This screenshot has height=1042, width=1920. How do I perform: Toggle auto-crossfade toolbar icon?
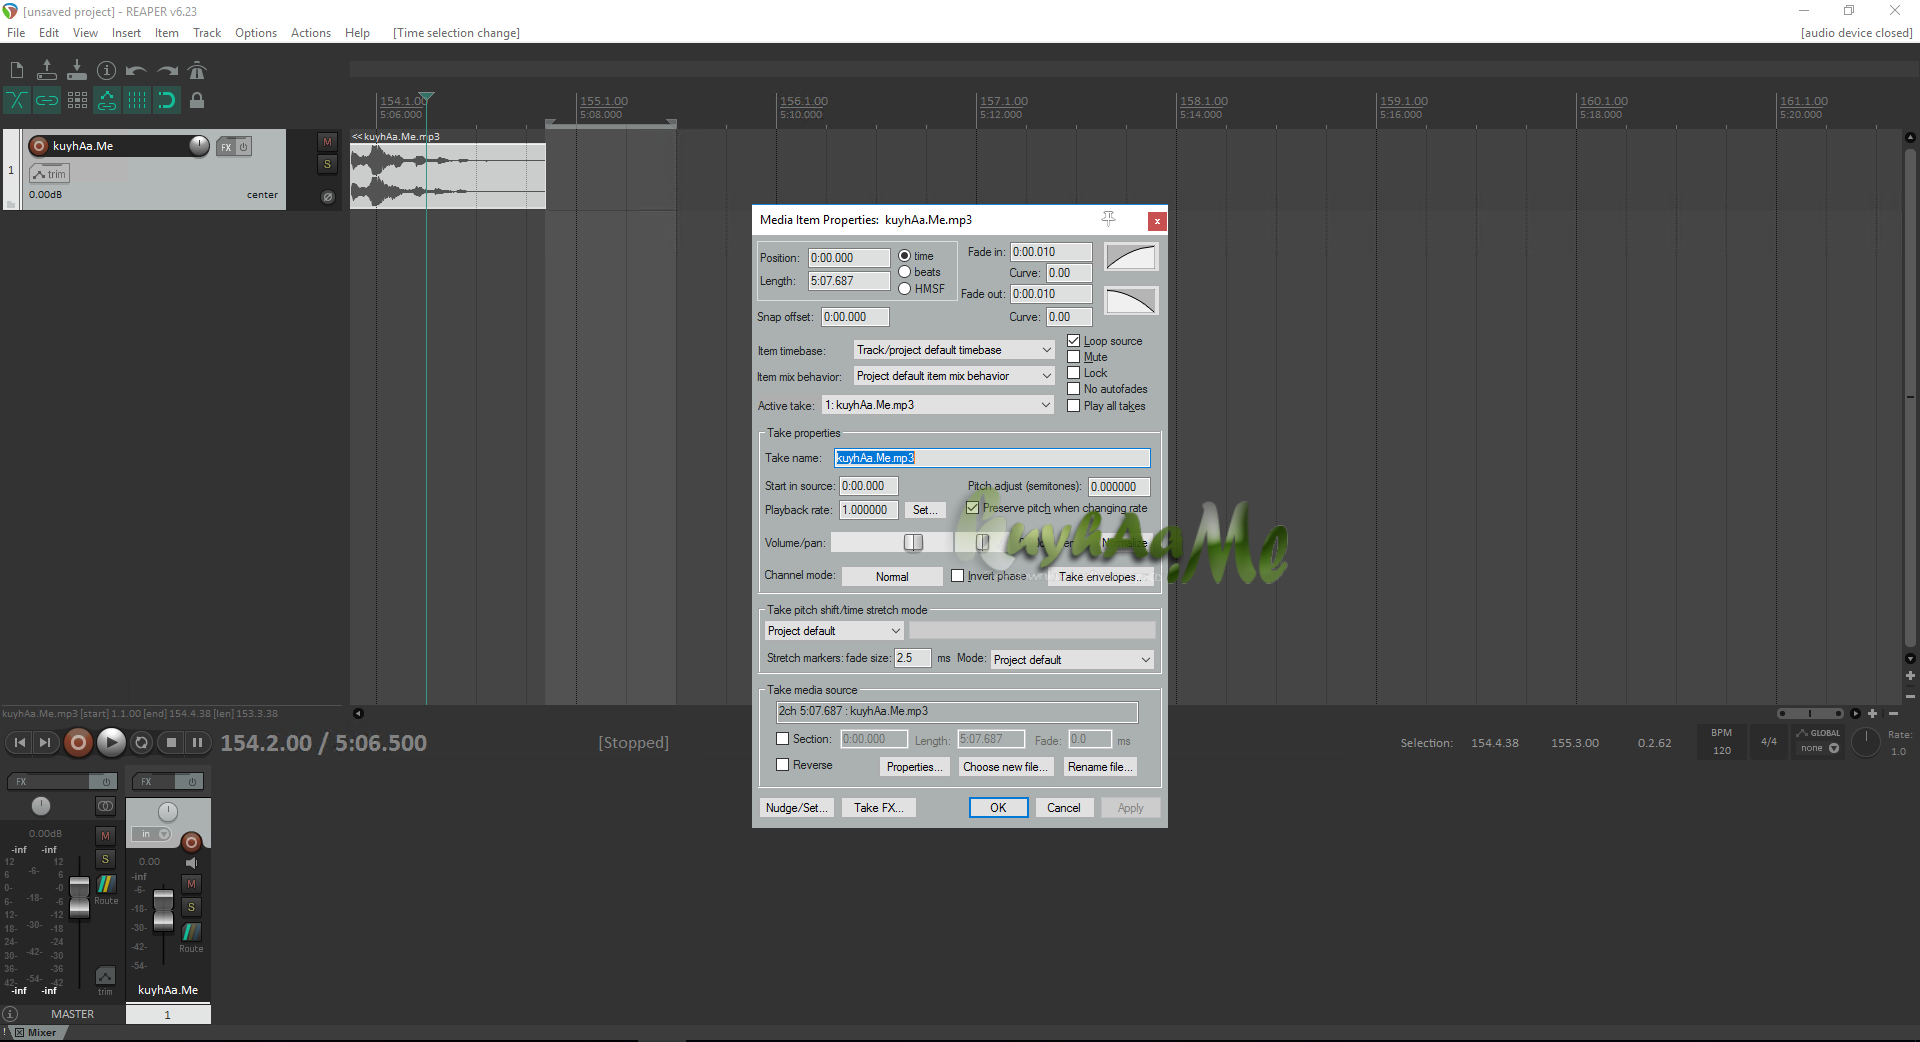[17, 100]
